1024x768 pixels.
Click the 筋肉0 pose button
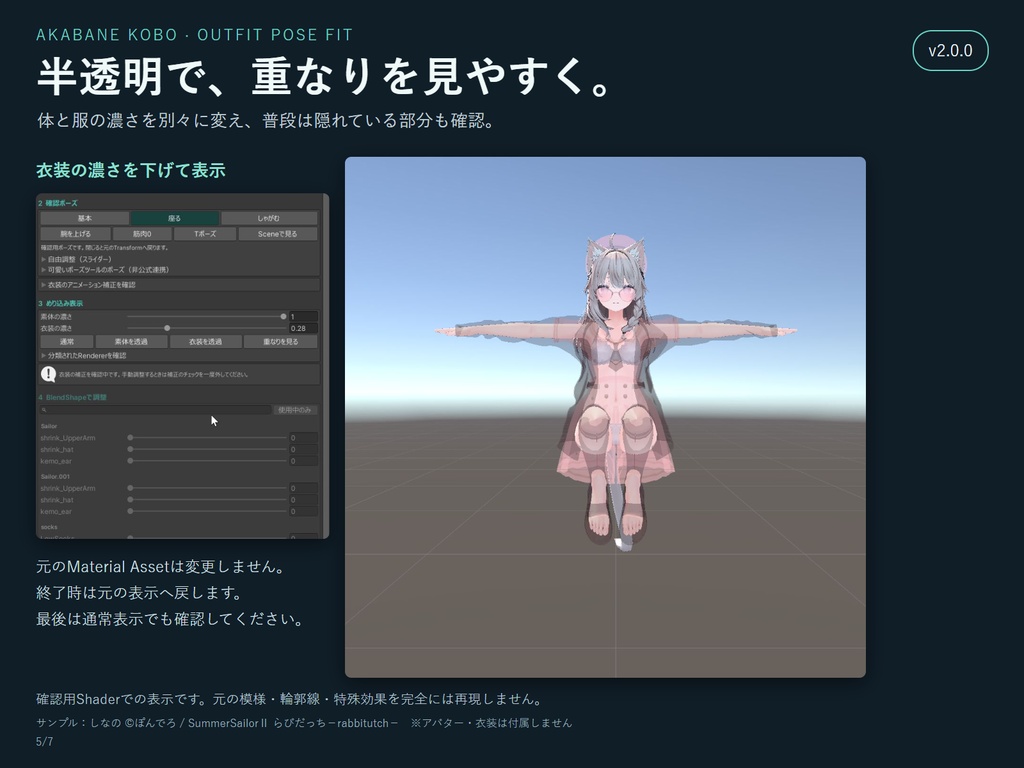coord(142,234)
